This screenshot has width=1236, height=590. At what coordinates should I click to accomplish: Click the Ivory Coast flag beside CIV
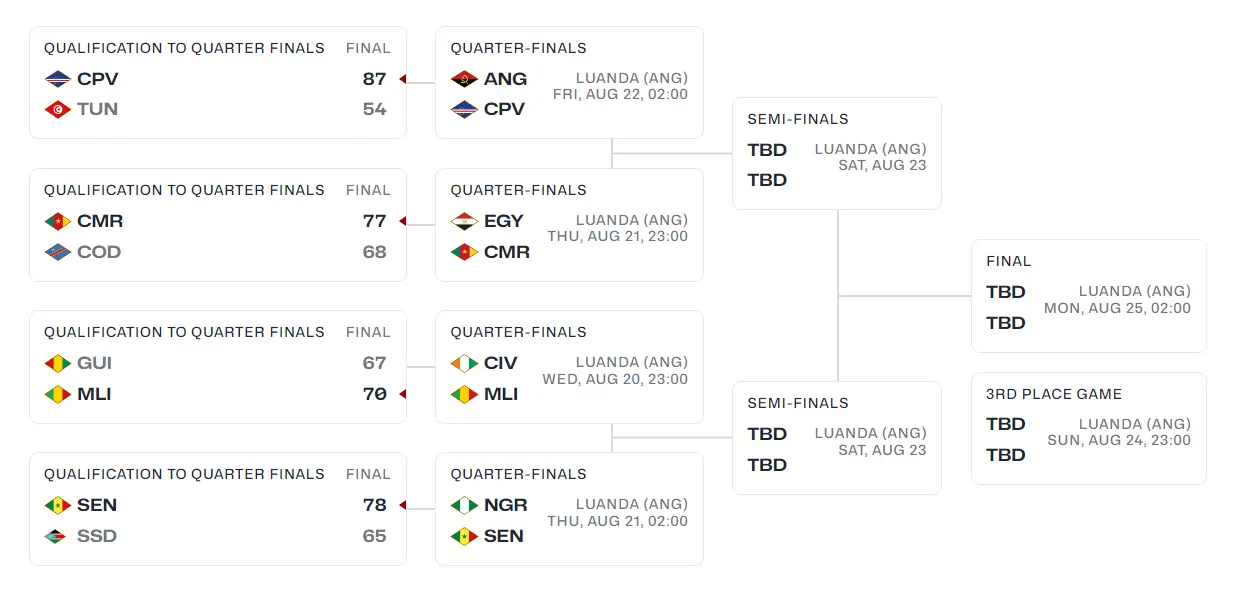[x=464, y=363]
